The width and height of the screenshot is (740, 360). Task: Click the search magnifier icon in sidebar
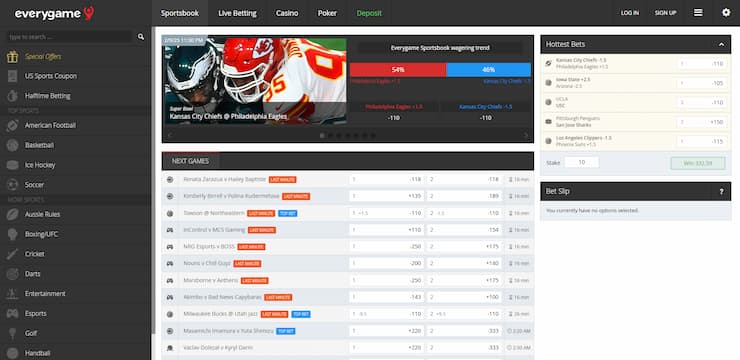tap(141, 37)
